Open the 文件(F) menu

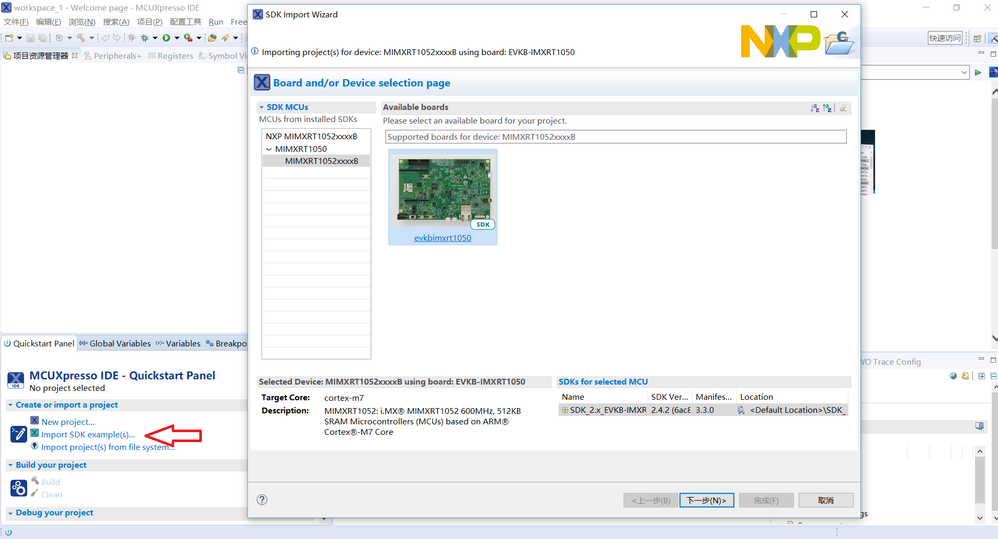(x=16, y=22)
